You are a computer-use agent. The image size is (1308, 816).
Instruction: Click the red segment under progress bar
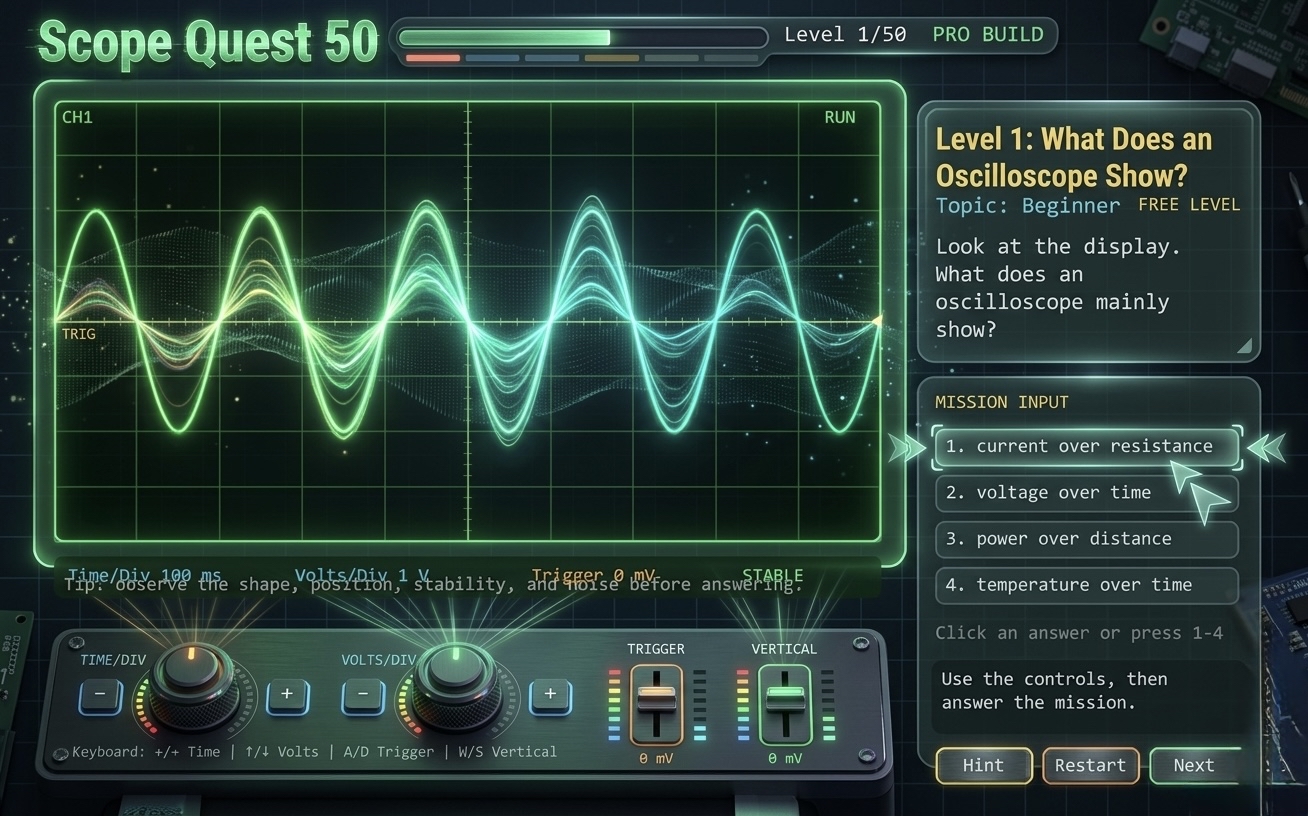pyautogui.click(x=433, y=58)
